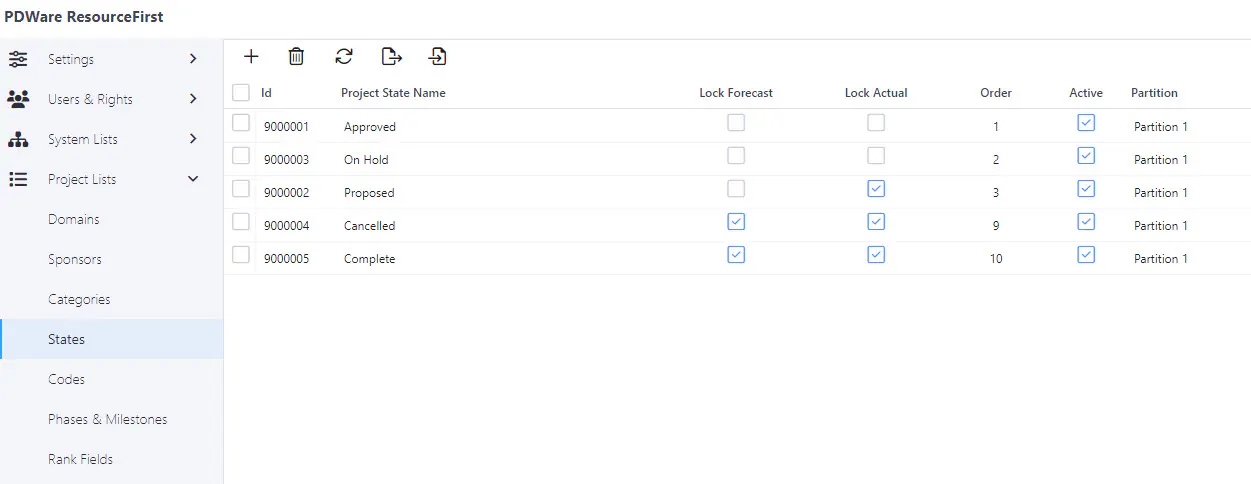
Task: Click the Project Lists list icon
Action: [x=18, y=179]
